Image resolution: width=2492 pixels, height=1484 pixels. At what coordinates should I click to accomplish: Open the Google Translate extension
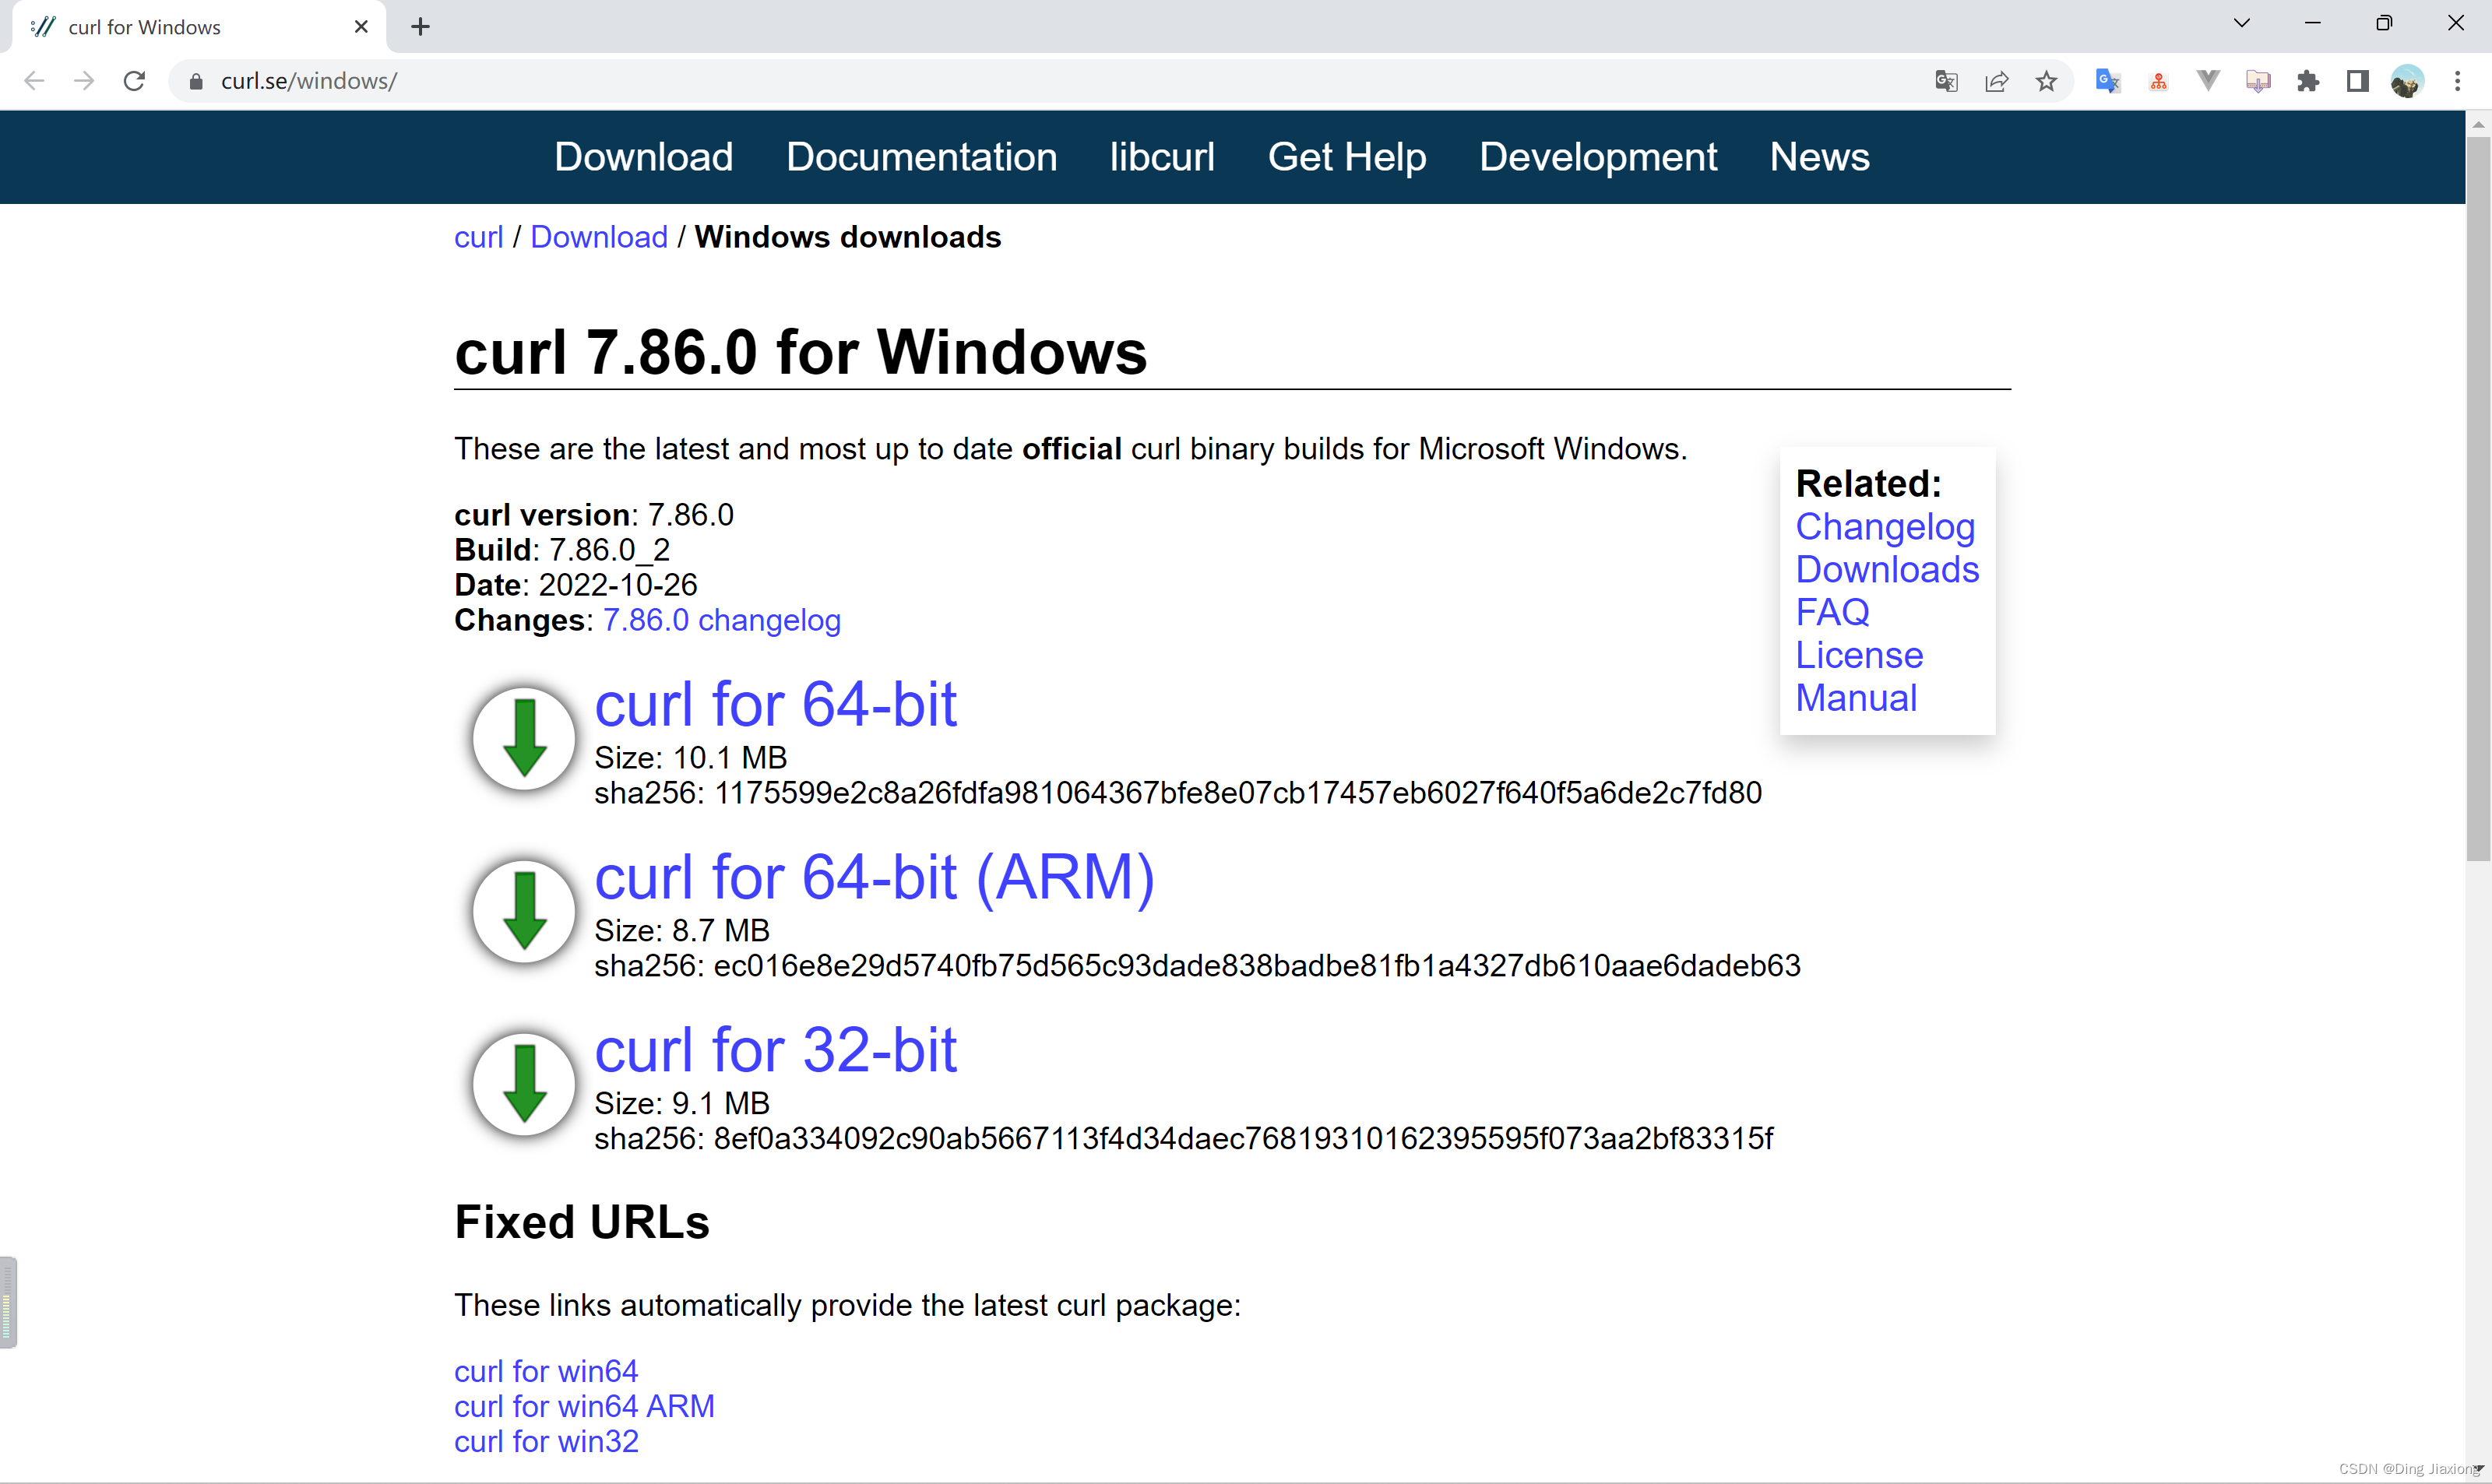pos(2108,81)
